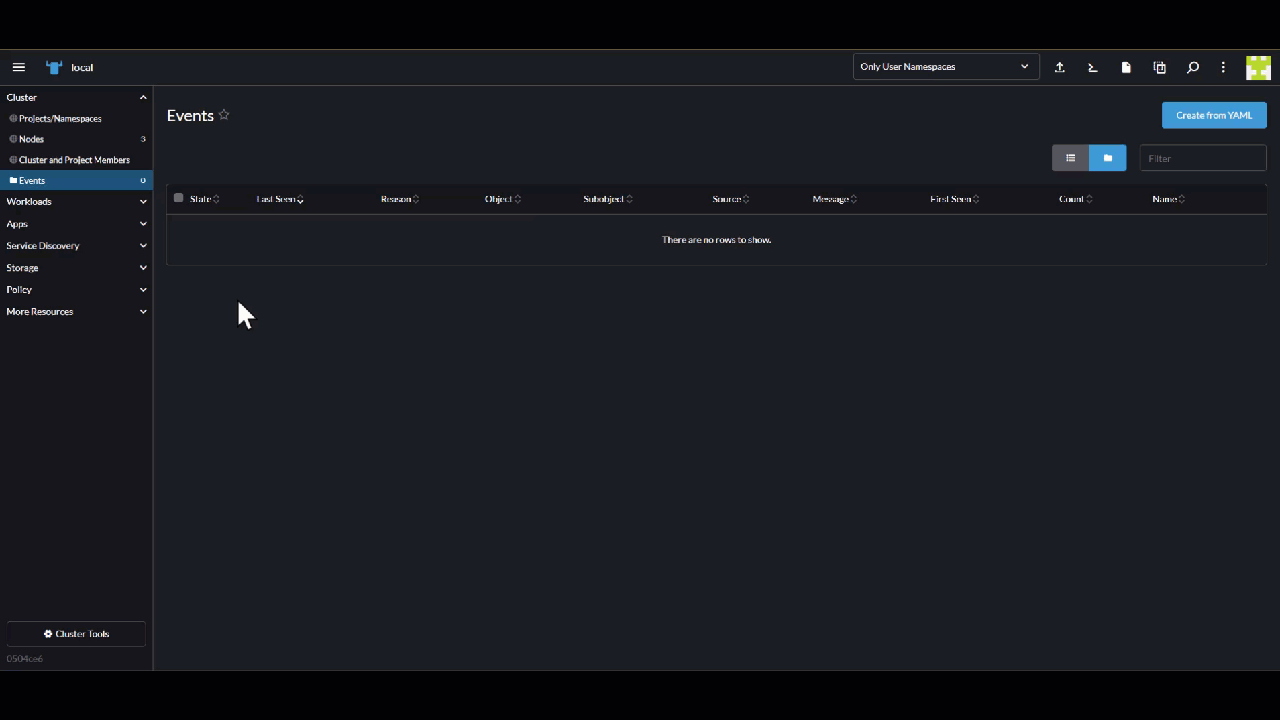Click the local cluster shirt icon
The width and height of the screenshot is (1280, 720).
click(x=54, y=67)
